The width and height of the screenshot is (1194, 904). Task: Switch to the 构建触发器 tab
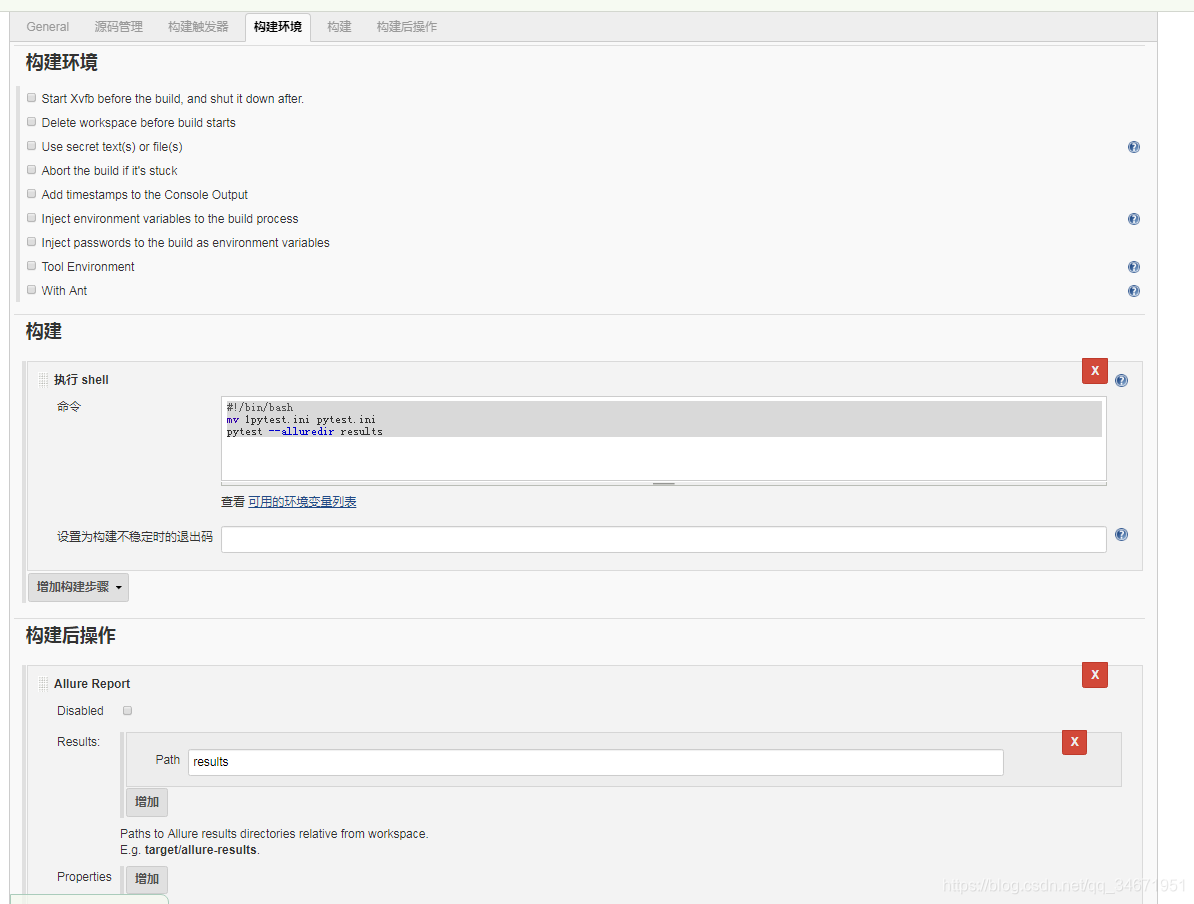pos(198,27)
